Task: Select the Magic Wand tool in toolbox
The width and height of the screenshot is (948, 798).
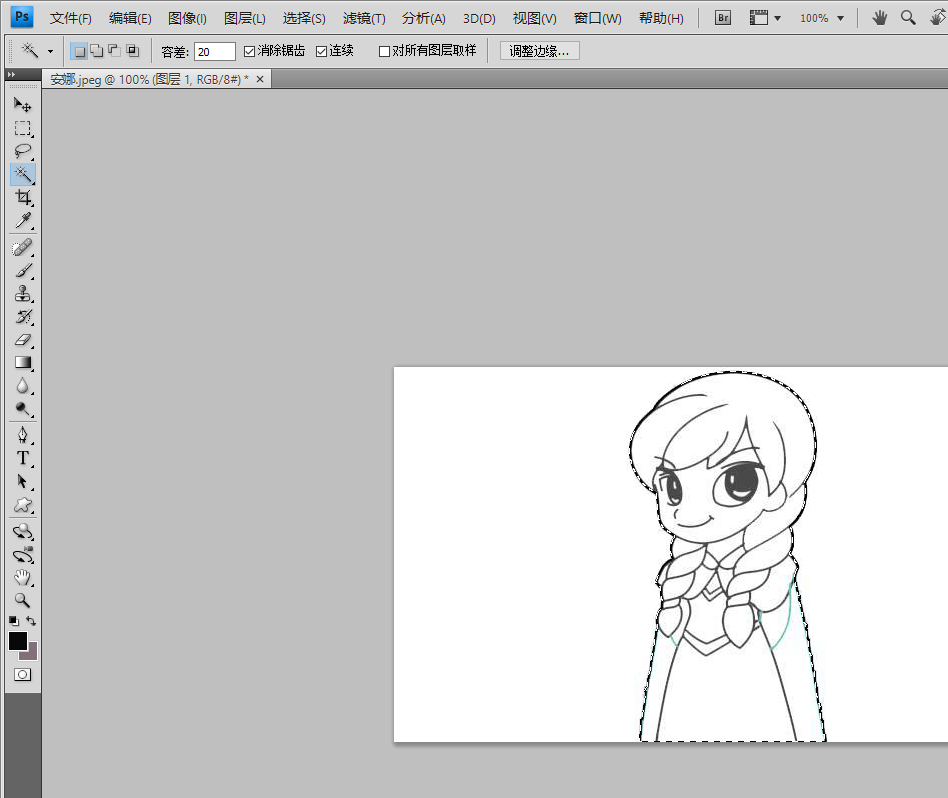Action: tap(22, 174)
